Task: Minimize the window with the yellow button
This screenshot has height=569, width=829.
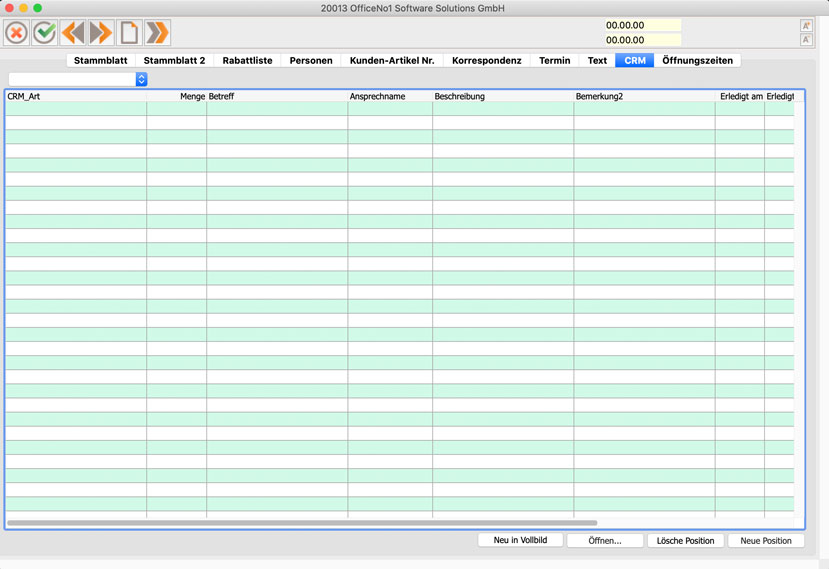Action: click(23, 8)
